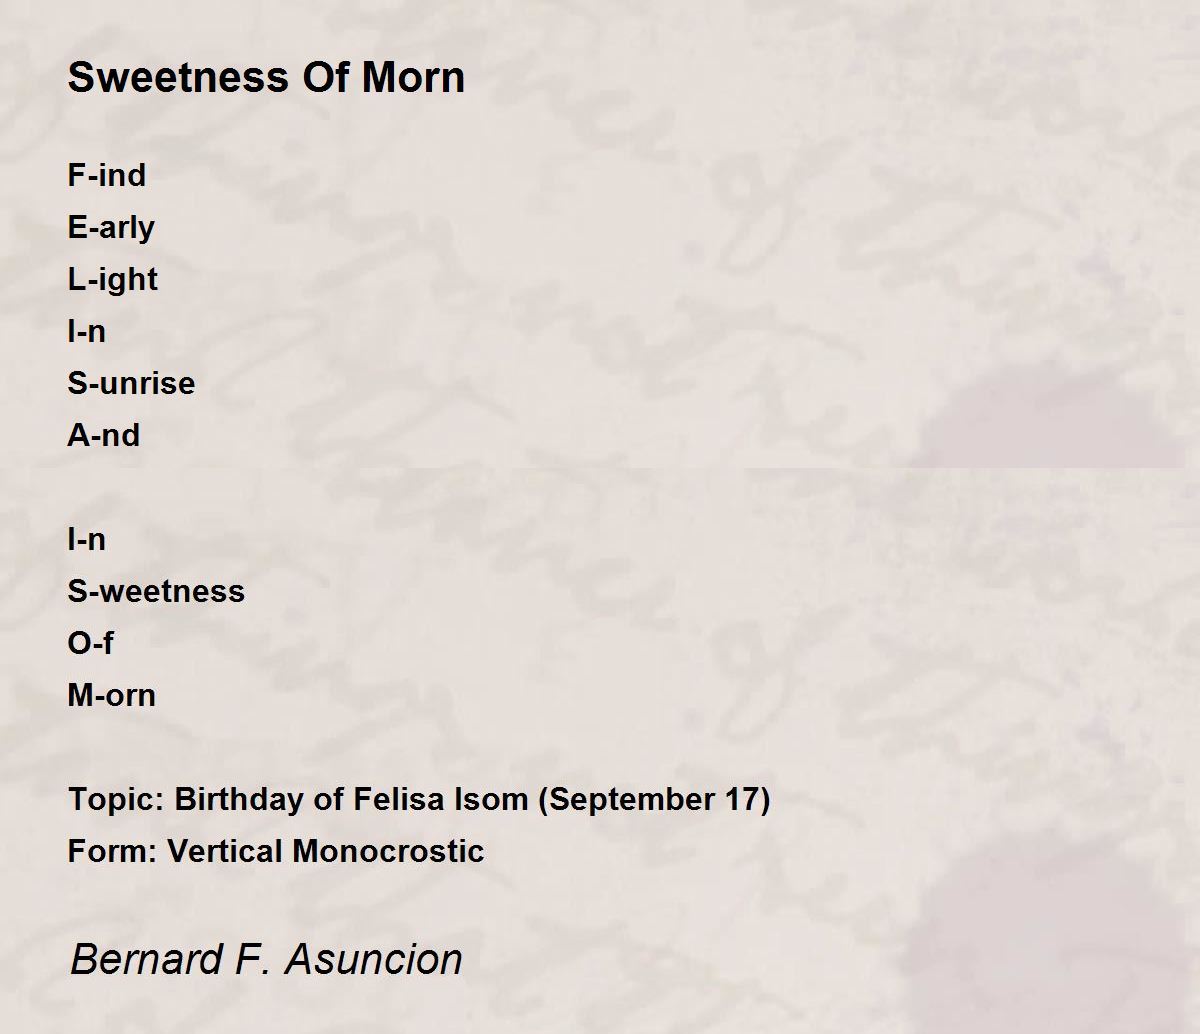Click the line S-weetness
Viewport: 1200px width, 1034px height.
(x=156, y=591)
